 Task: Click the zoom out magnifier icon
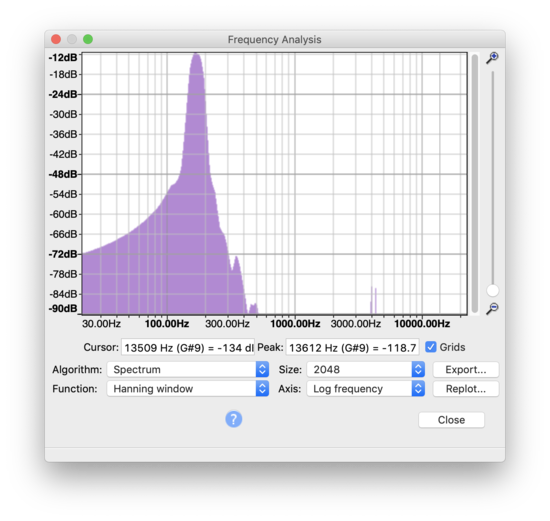(492, 308)
